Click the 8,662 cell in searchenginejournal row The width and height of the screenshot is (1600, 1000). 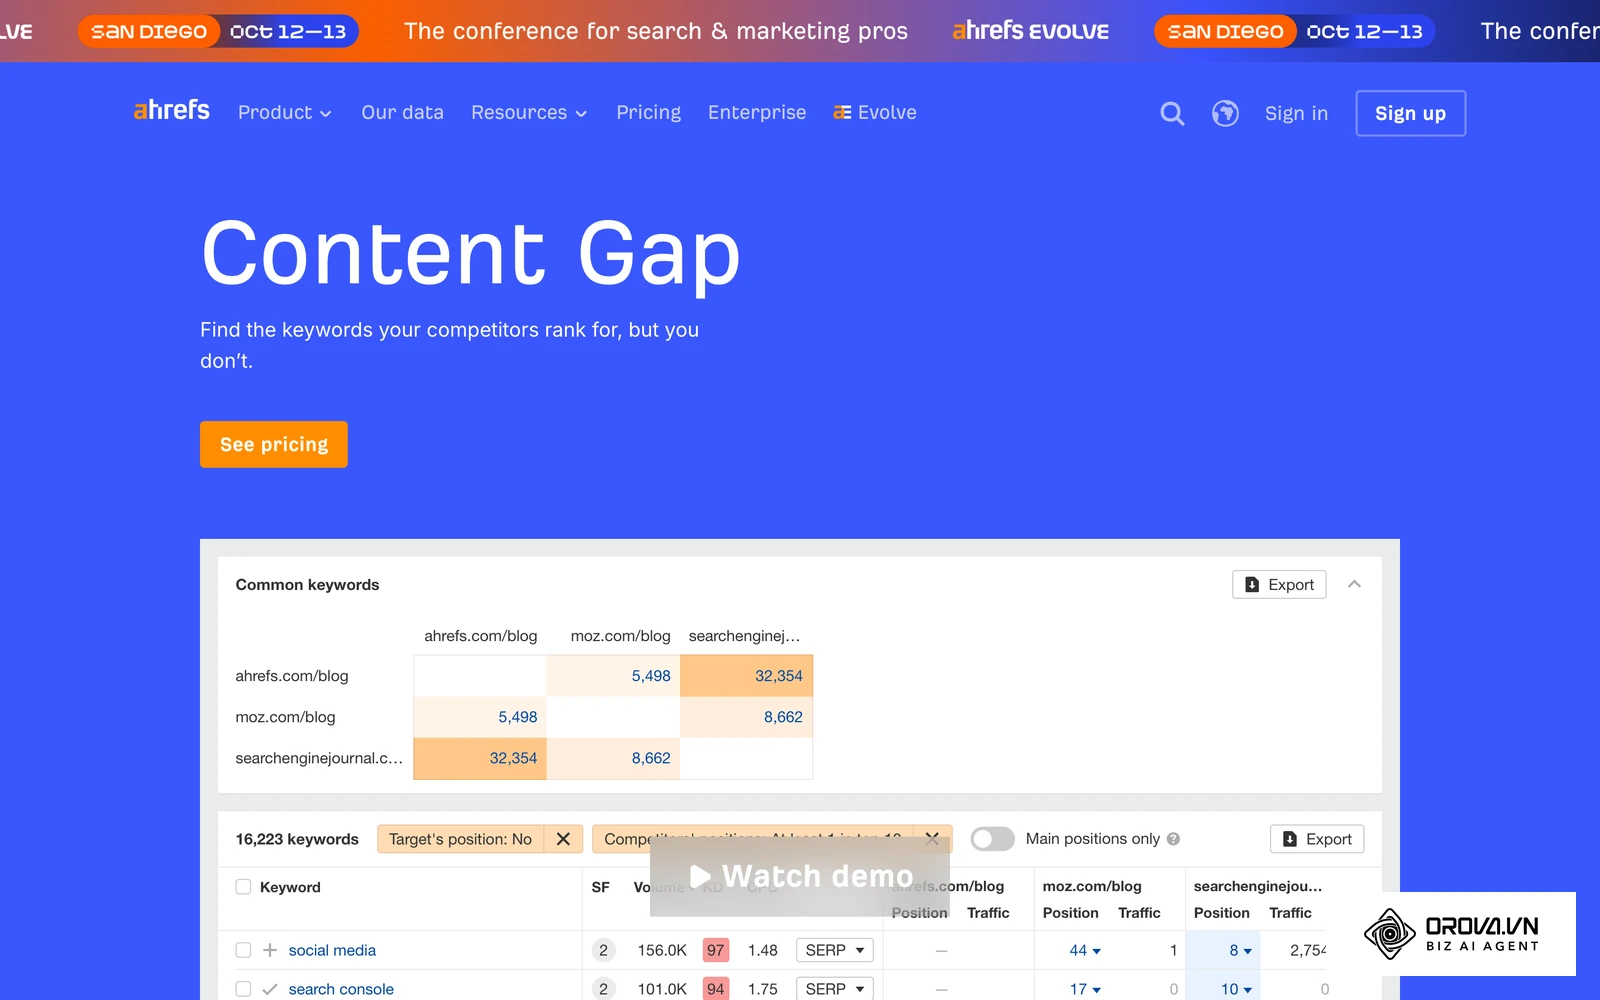[613, 758]
